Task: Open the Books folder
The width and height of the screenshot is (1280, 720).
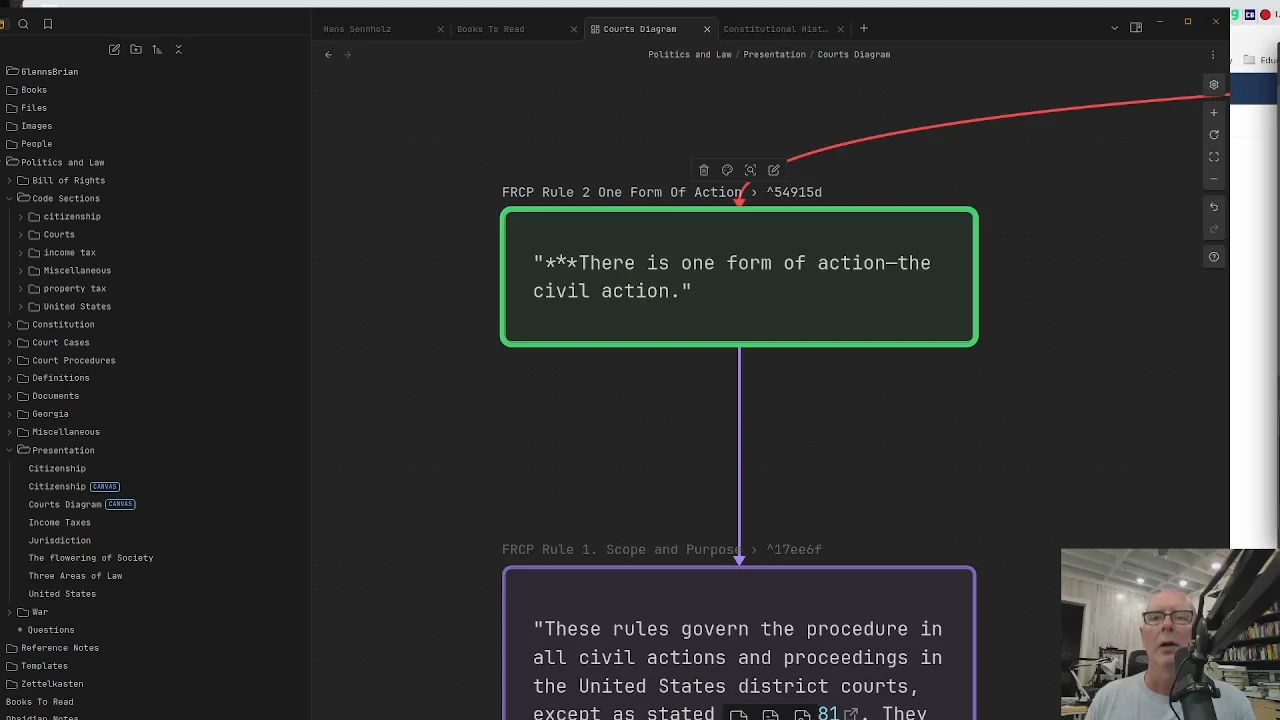Action: (34, 90)
